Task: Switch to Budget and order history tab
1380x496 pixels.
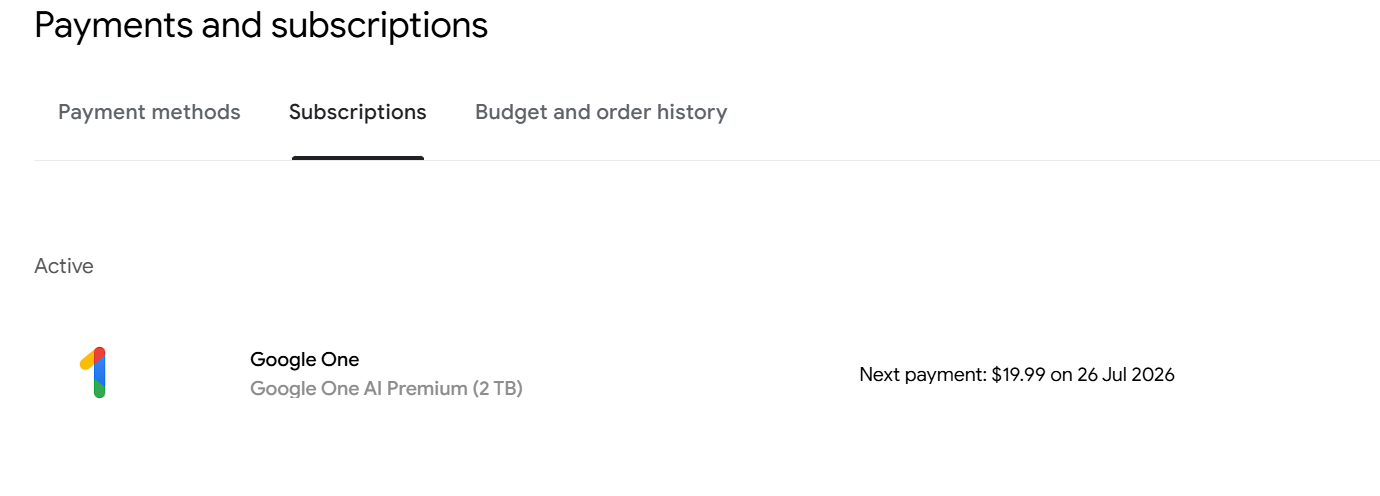Action: click(x=600, y=112)
